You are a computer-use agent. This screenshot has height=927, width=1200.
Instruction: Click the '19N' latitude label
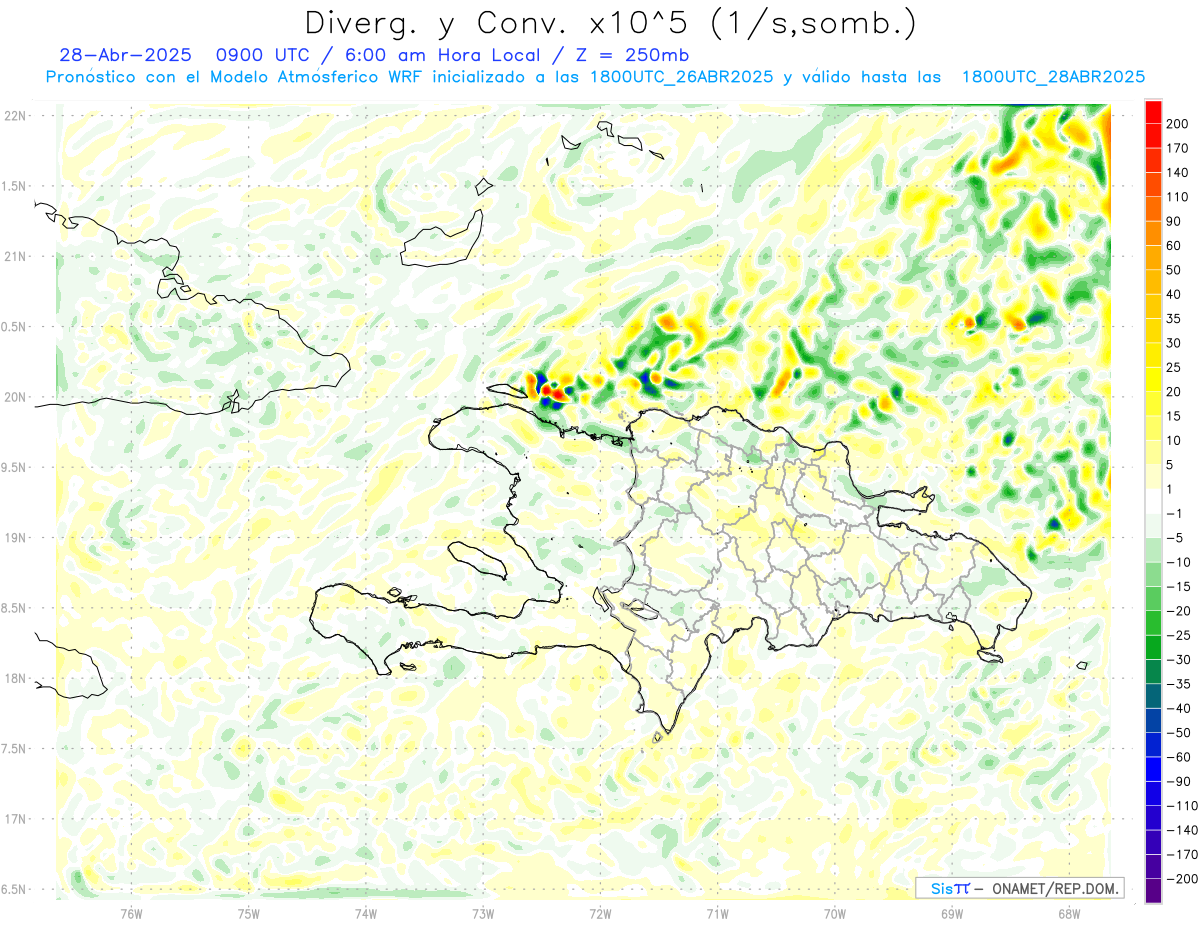[x=15, y=538]
